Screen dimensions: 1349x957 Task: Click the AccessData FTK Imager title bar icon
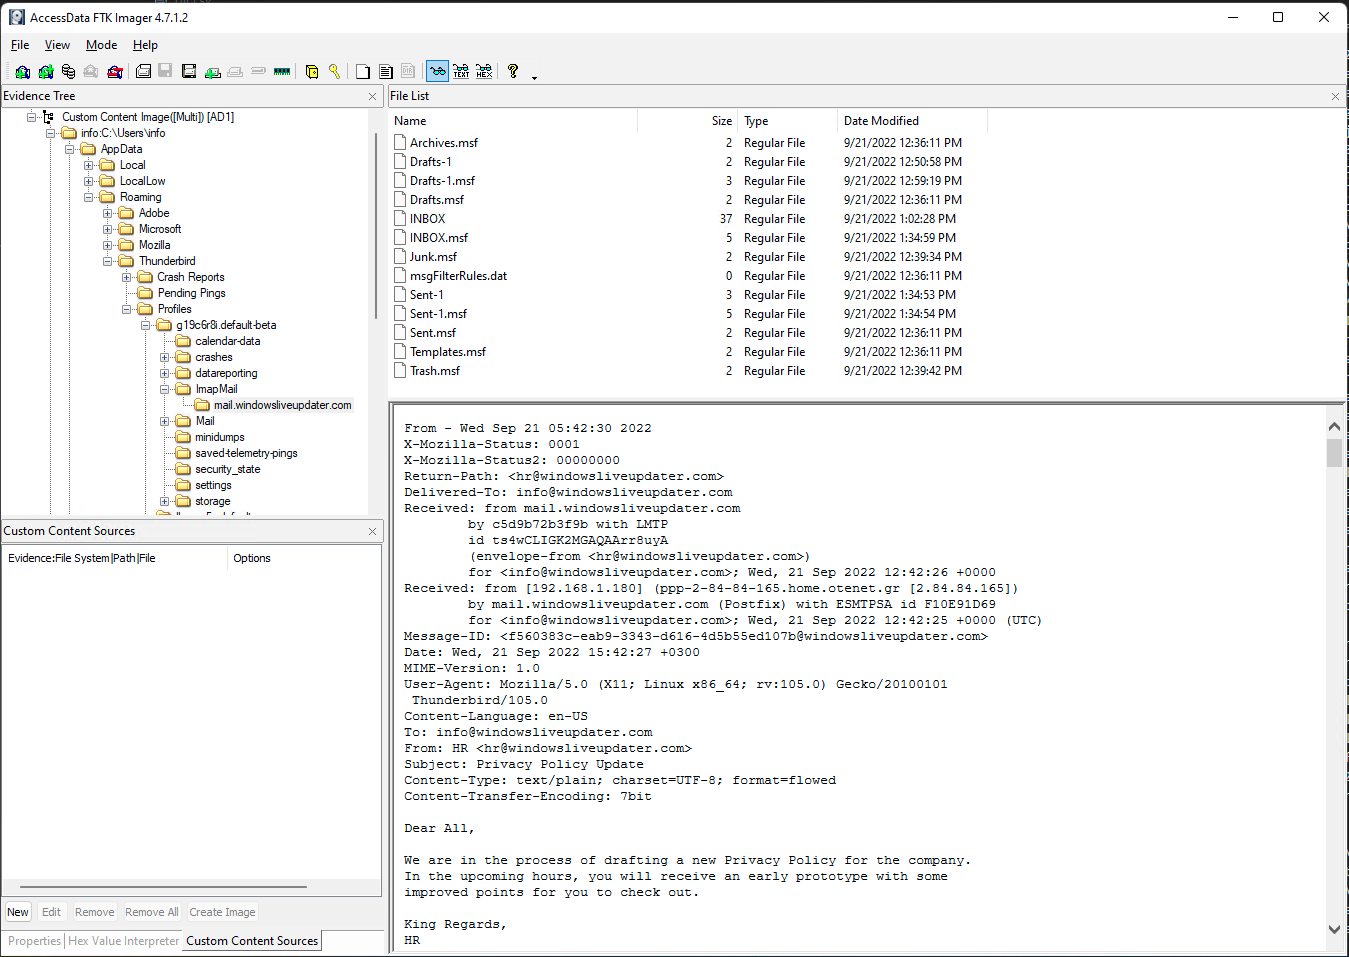tap(16, 17)
